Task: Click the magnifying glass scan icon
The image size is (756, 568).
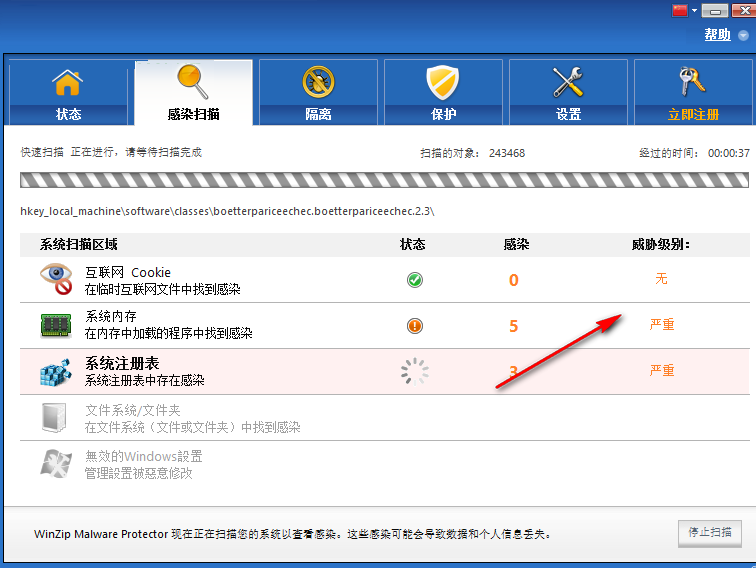Action: [x=193, y=81]
